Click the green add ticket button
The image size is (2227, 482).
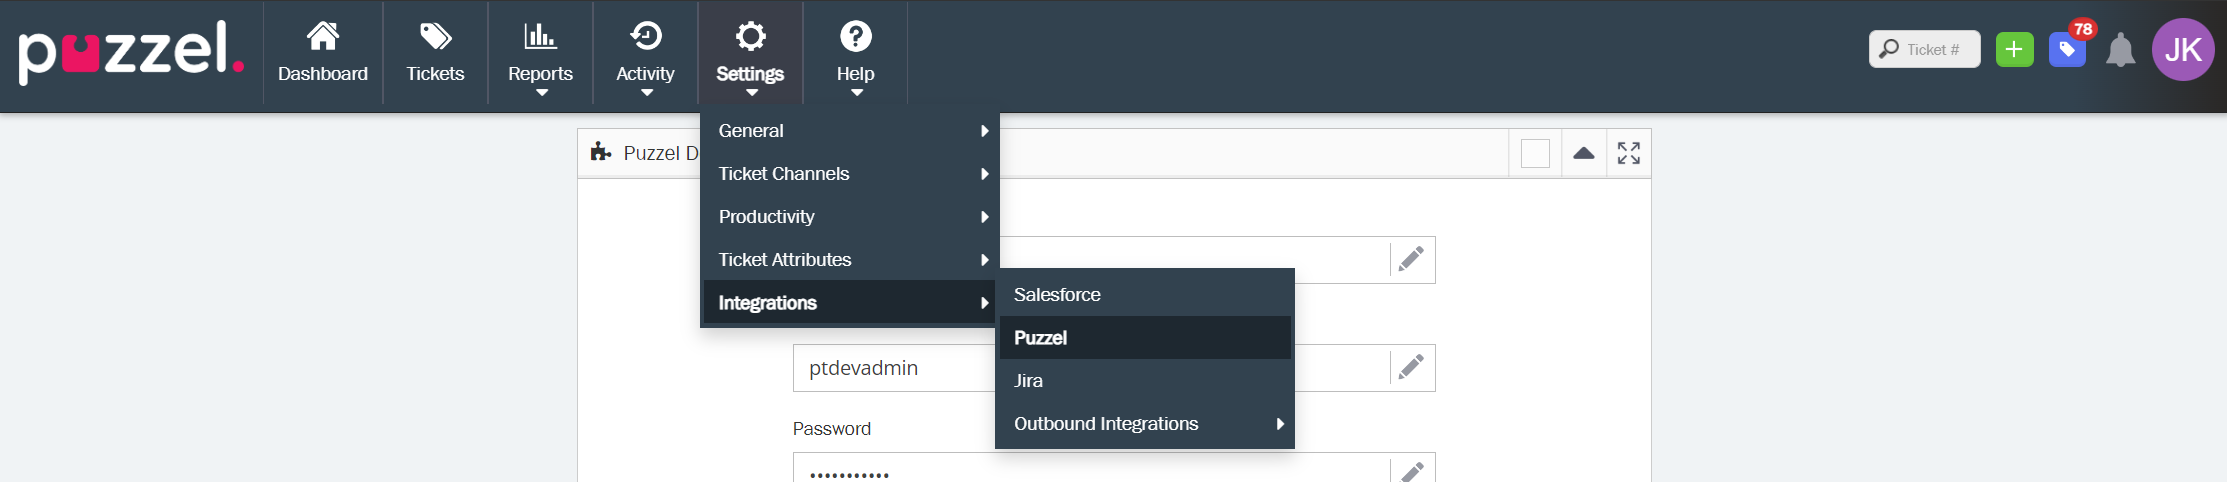(x=2014, y=50)
